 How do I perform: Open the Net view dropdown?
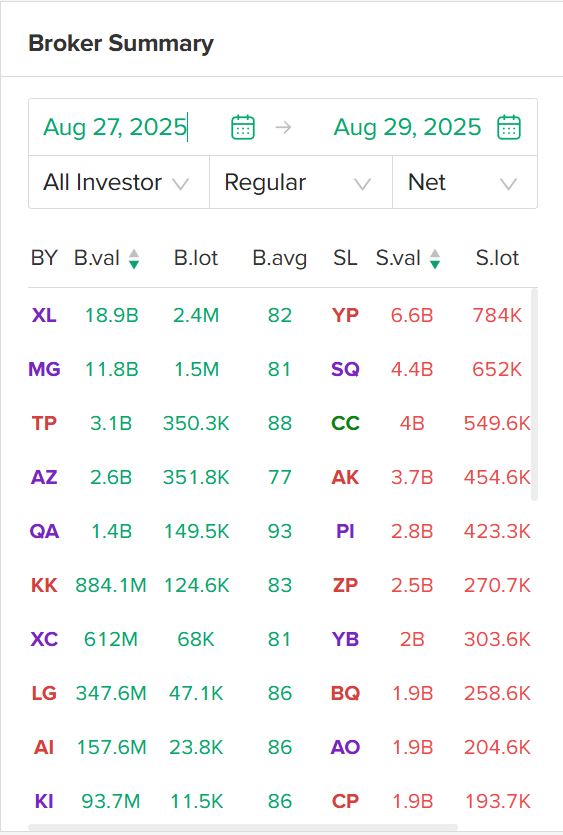(464, 182)
